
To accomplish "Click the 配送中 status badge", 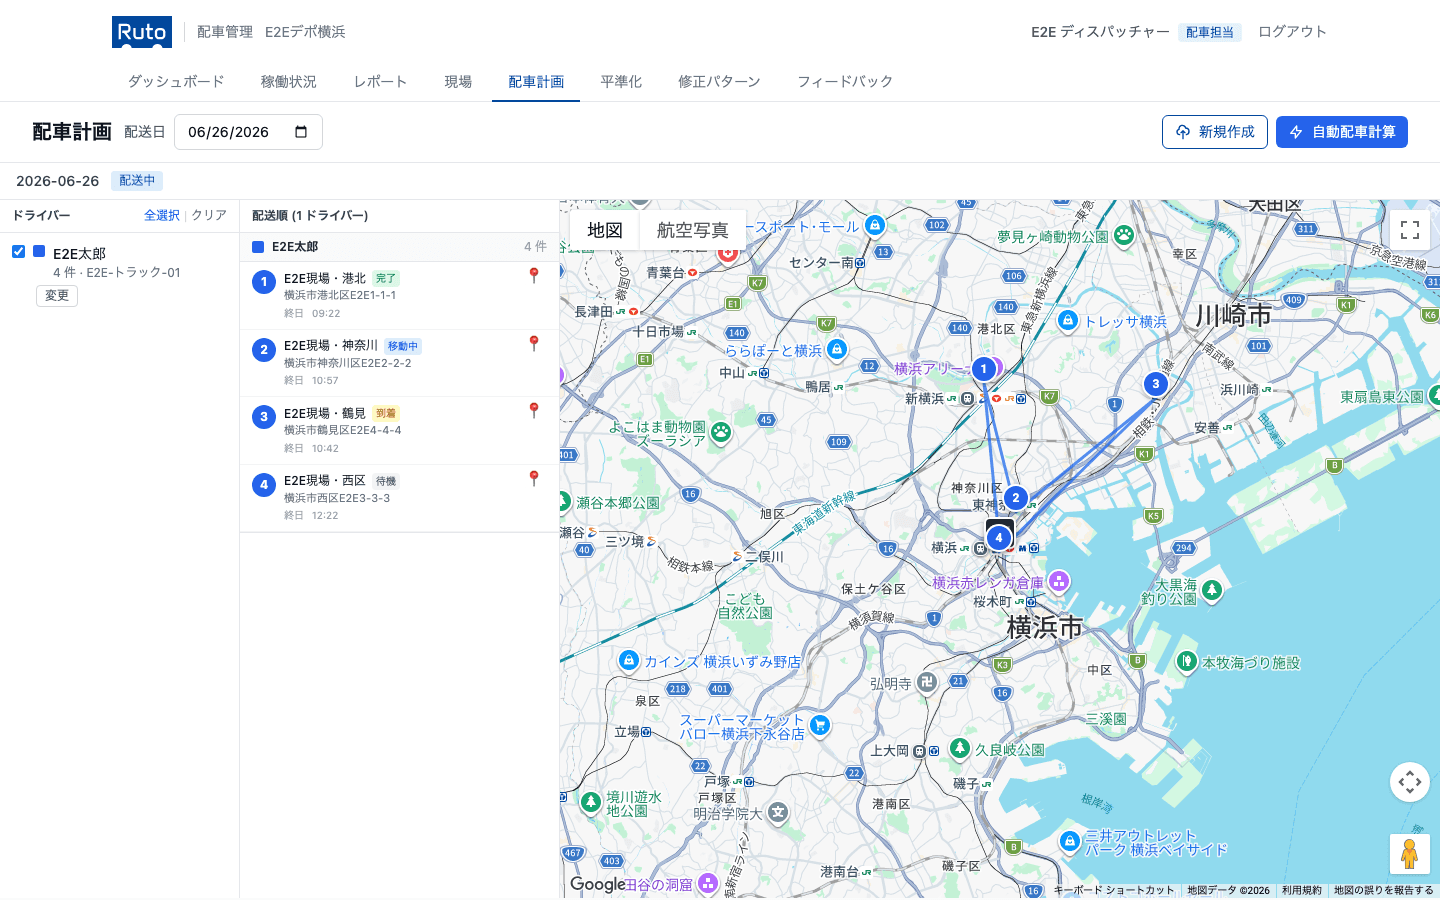I will 137,181.
